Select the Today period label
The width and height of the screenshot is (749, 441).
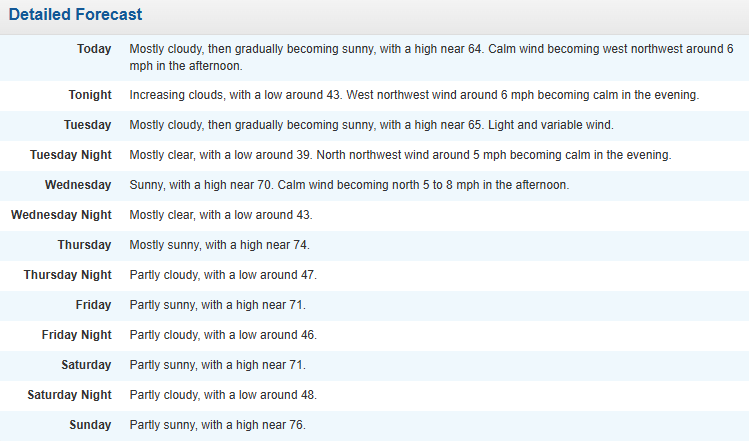pyautogui.click(x=94, y=49)
